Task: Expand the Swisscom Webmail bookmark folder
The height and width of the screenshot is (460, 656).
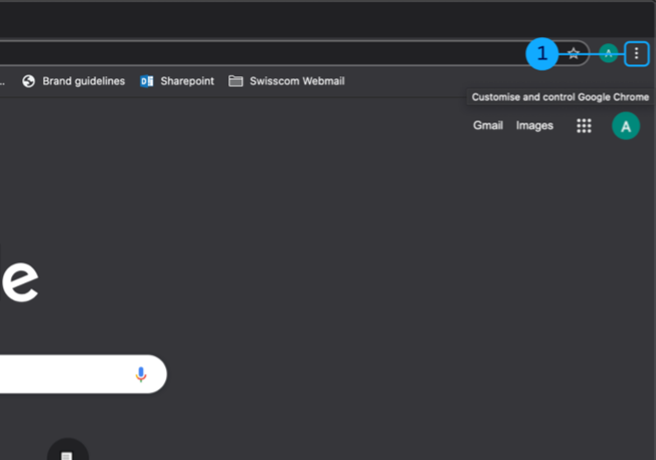Action: click(296, 81)
